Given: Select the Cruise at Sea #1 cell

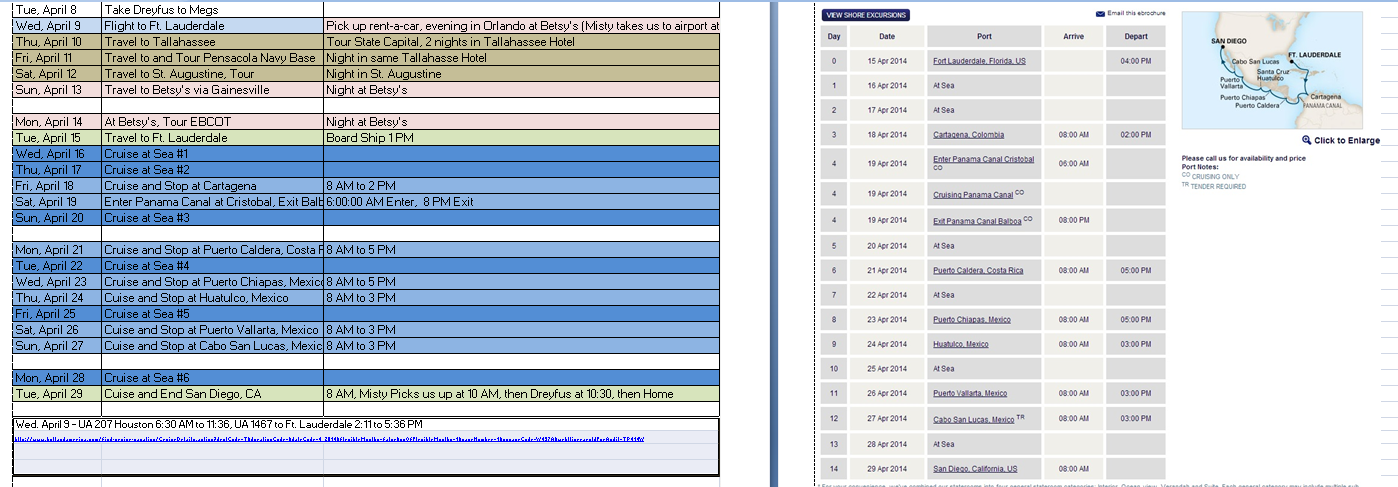Looking at the screenshot, I should coord(211,154).
